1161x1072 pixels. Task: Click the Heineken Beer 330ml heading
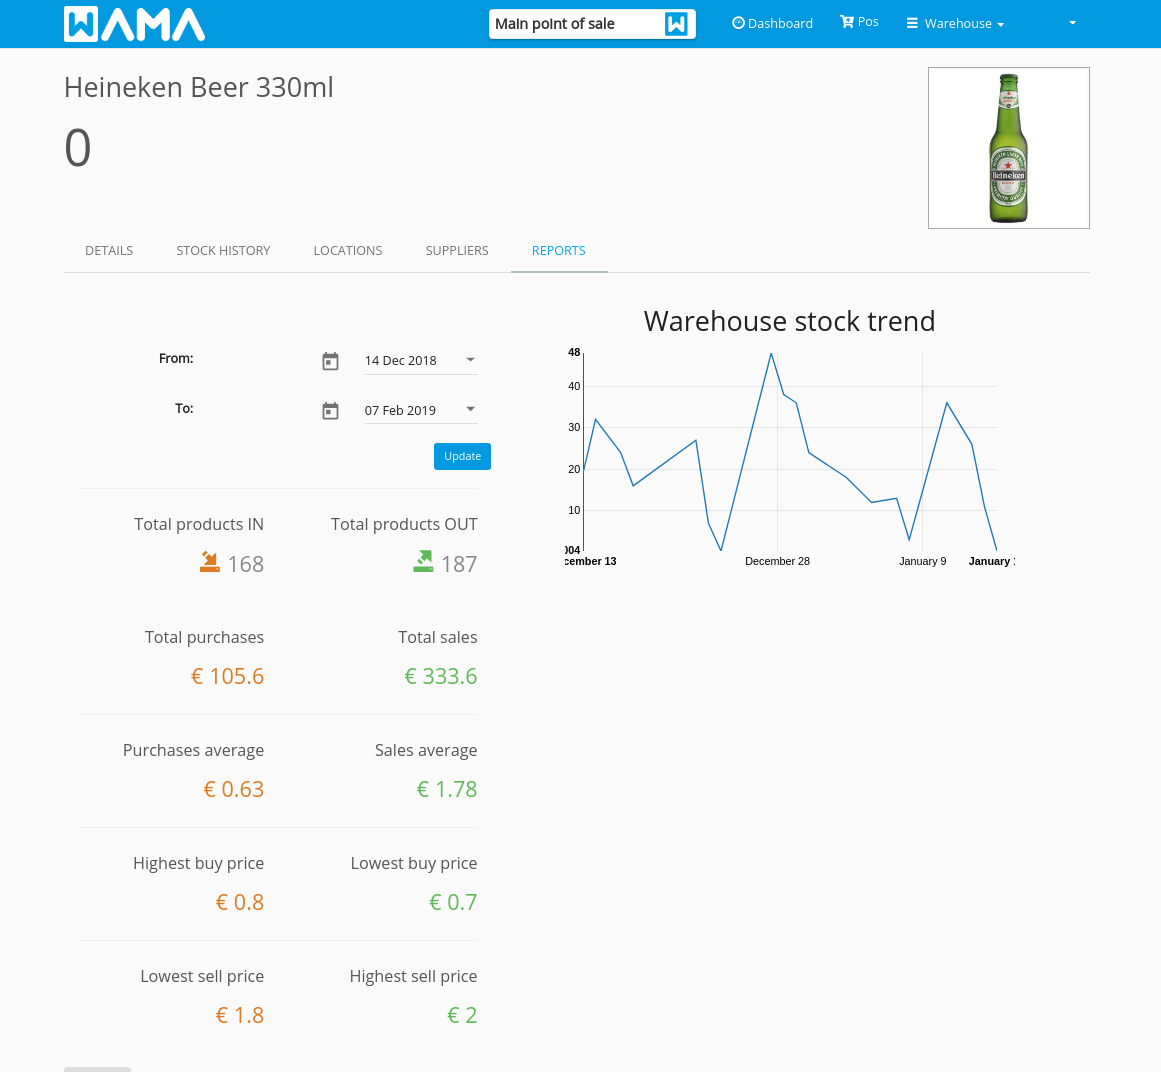click(x=198, y=87)
